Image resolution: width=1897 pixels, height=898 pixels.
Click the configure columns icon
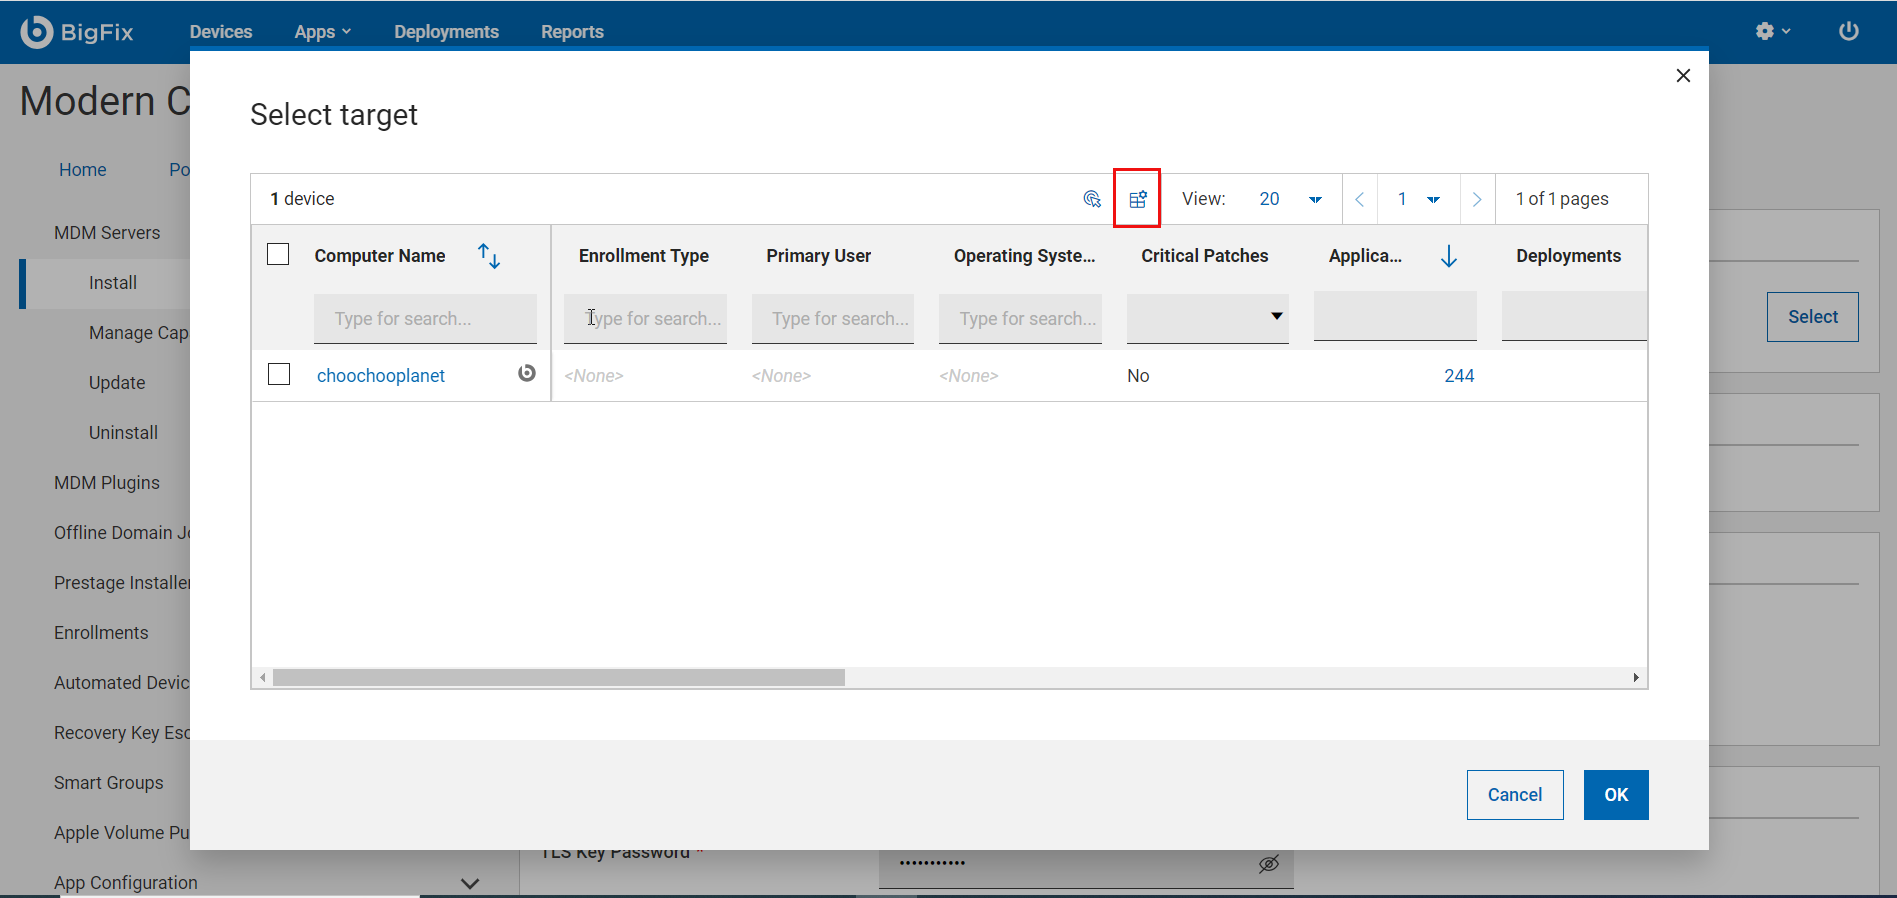(1137, 199)
